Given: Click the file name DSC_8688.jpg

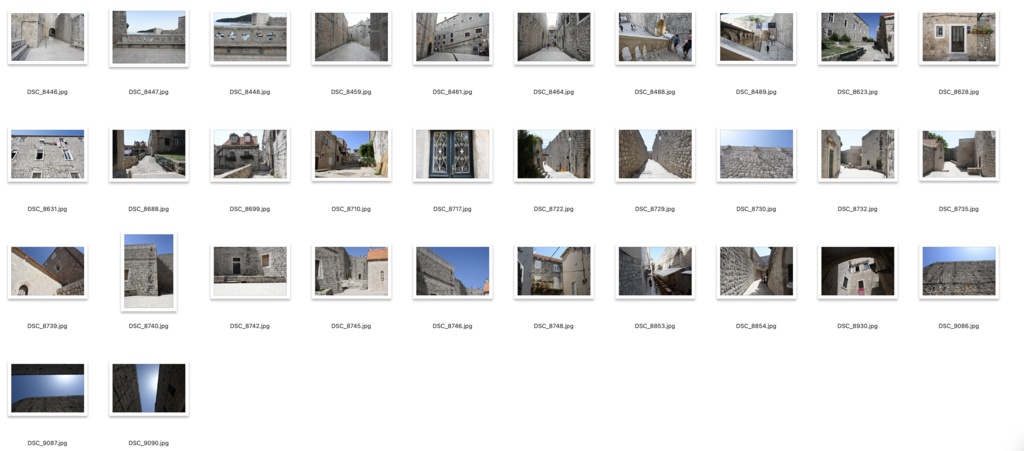Looking at the screenshot, I should 148,209.
